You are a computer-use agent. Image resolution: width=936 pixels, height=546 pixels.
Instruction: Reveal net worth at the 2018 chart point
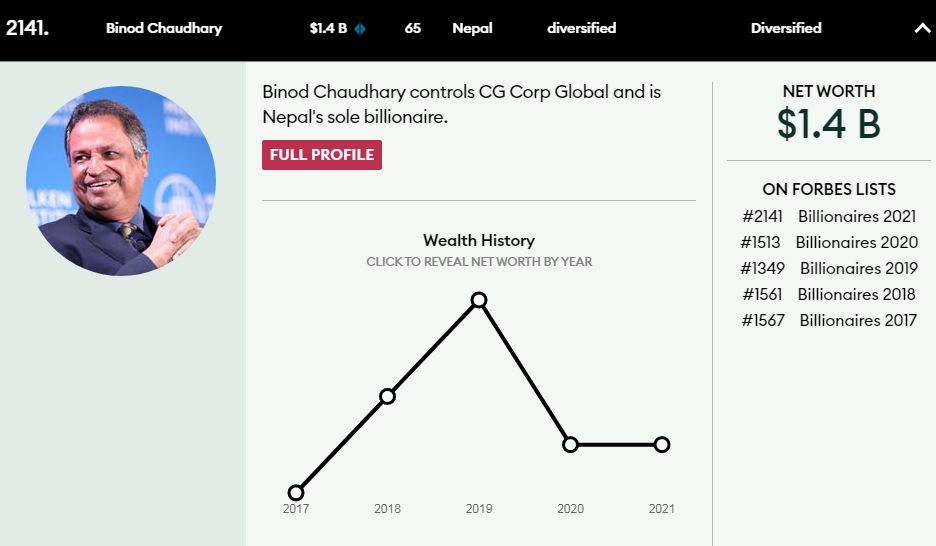click(387, 396)
